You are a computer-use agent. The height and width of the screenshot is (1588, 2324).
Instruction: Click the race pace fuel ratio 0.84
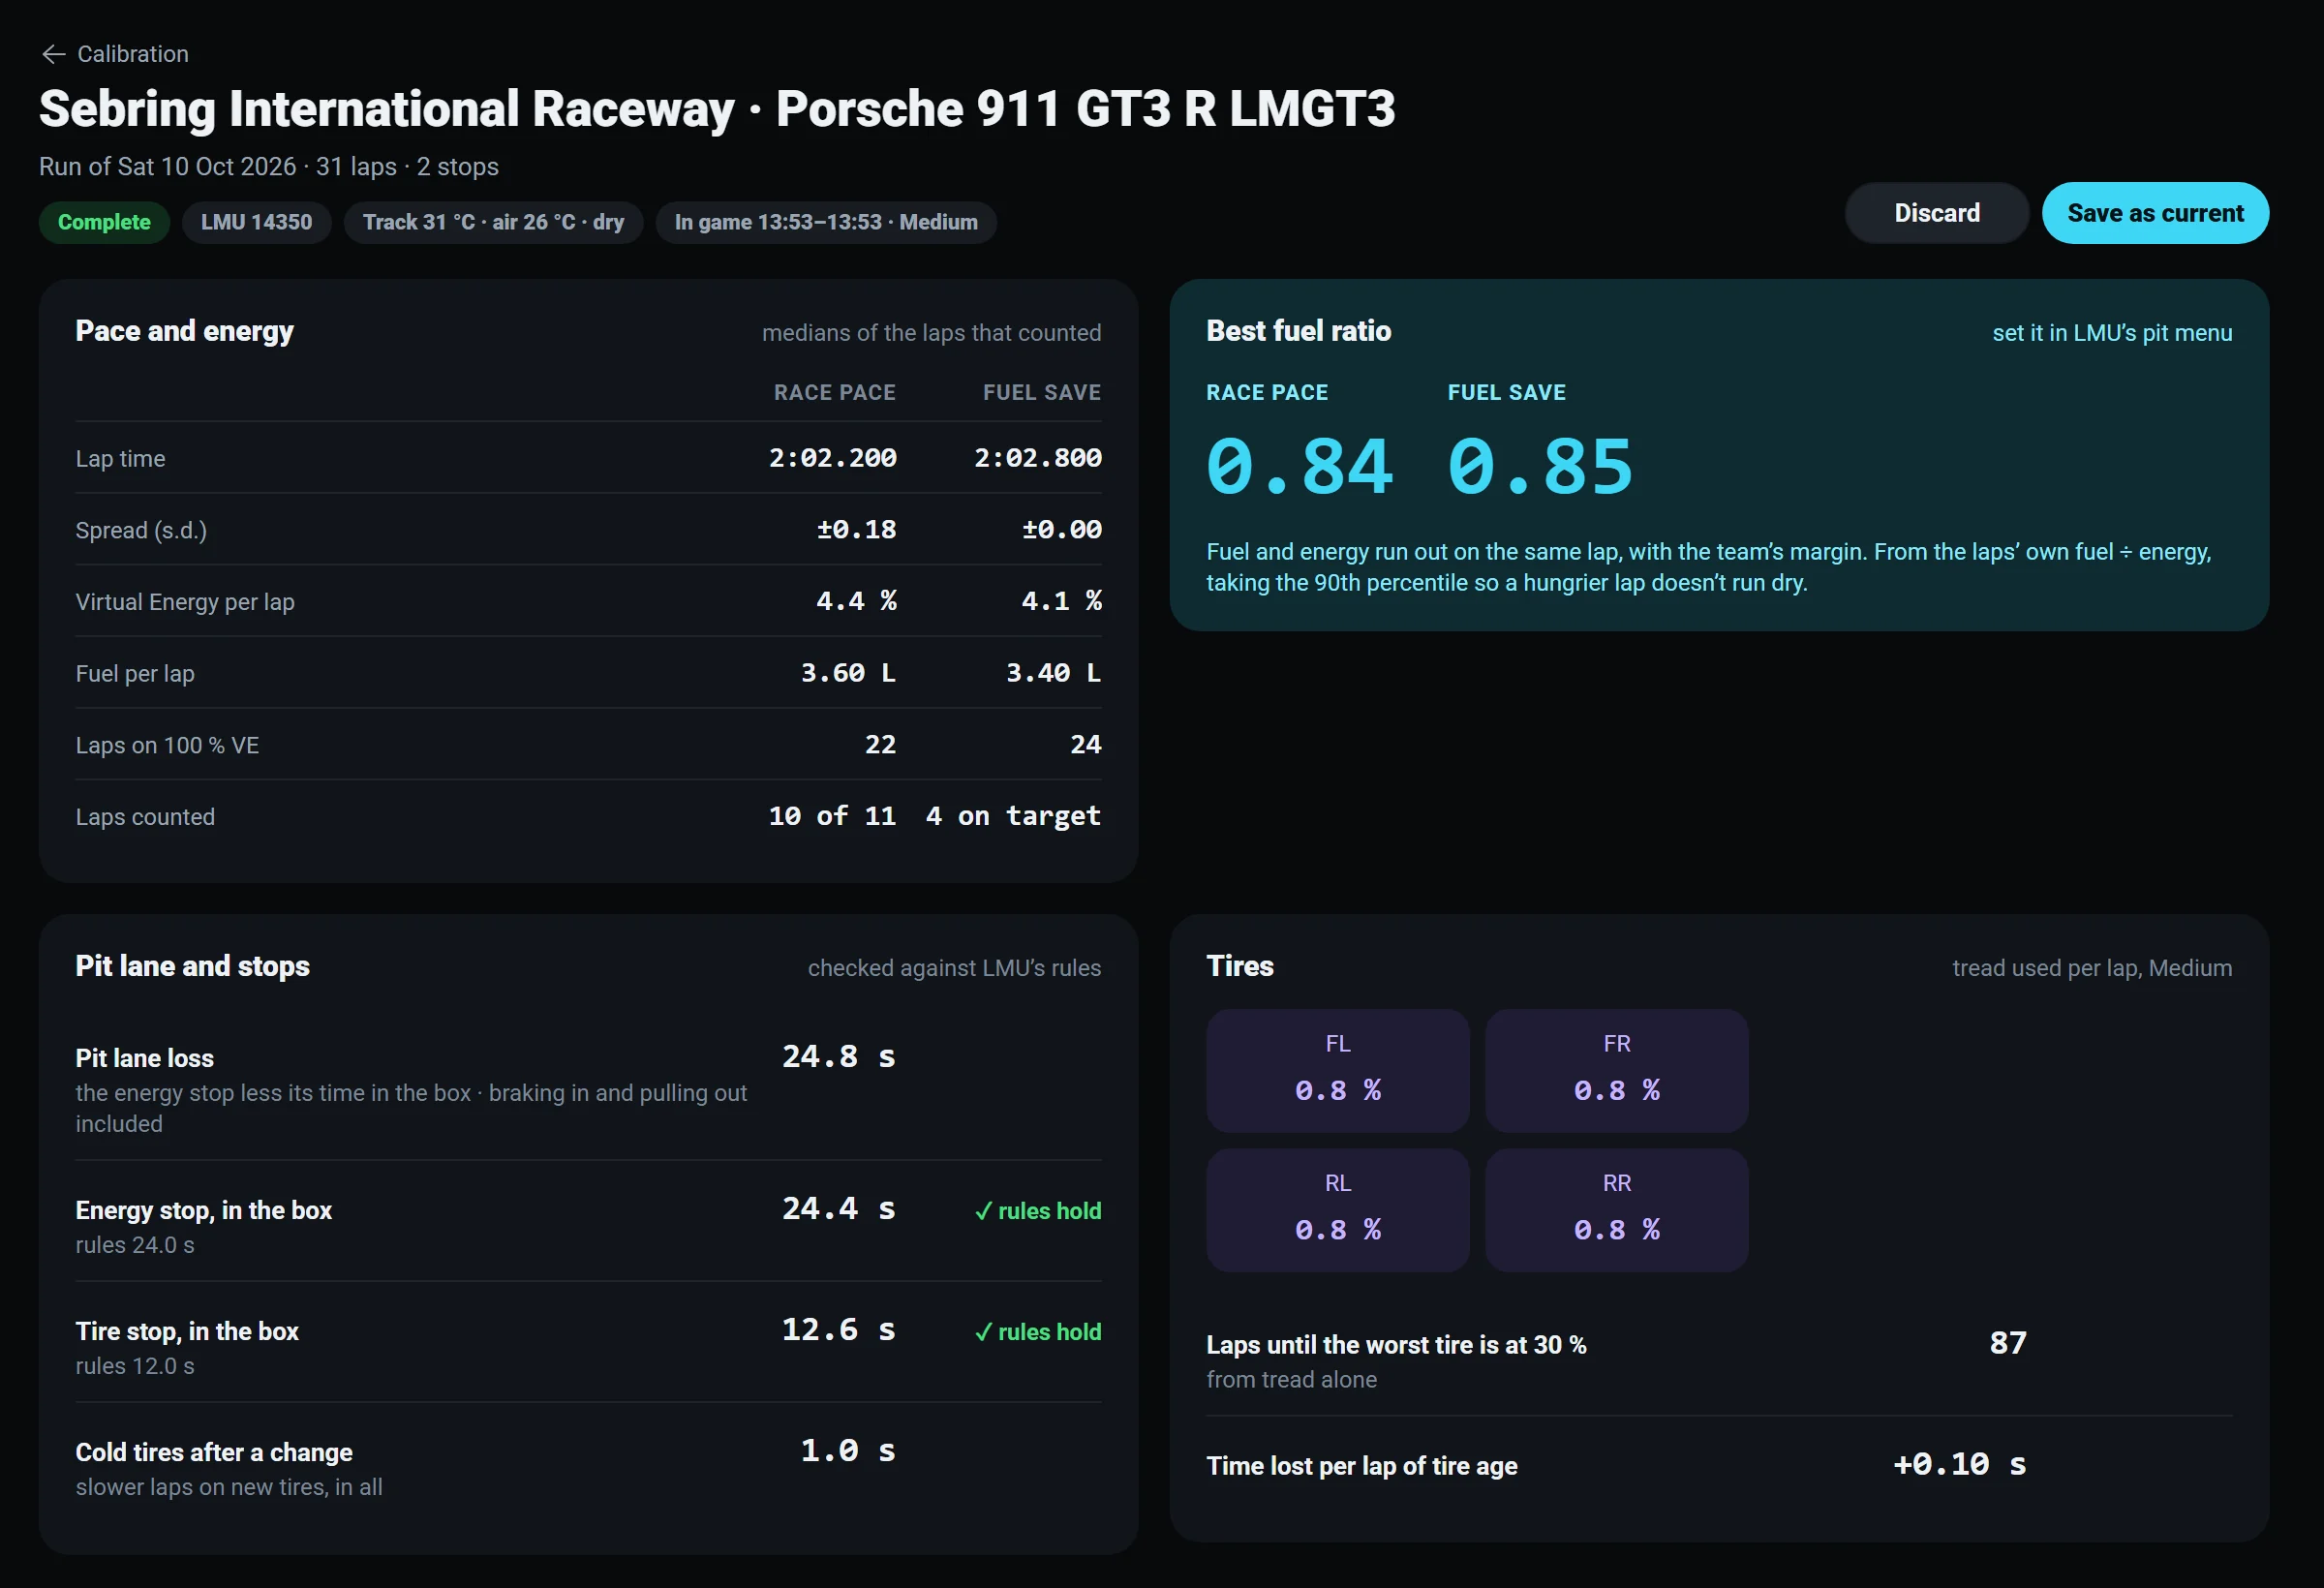(x=1299, y=467)
